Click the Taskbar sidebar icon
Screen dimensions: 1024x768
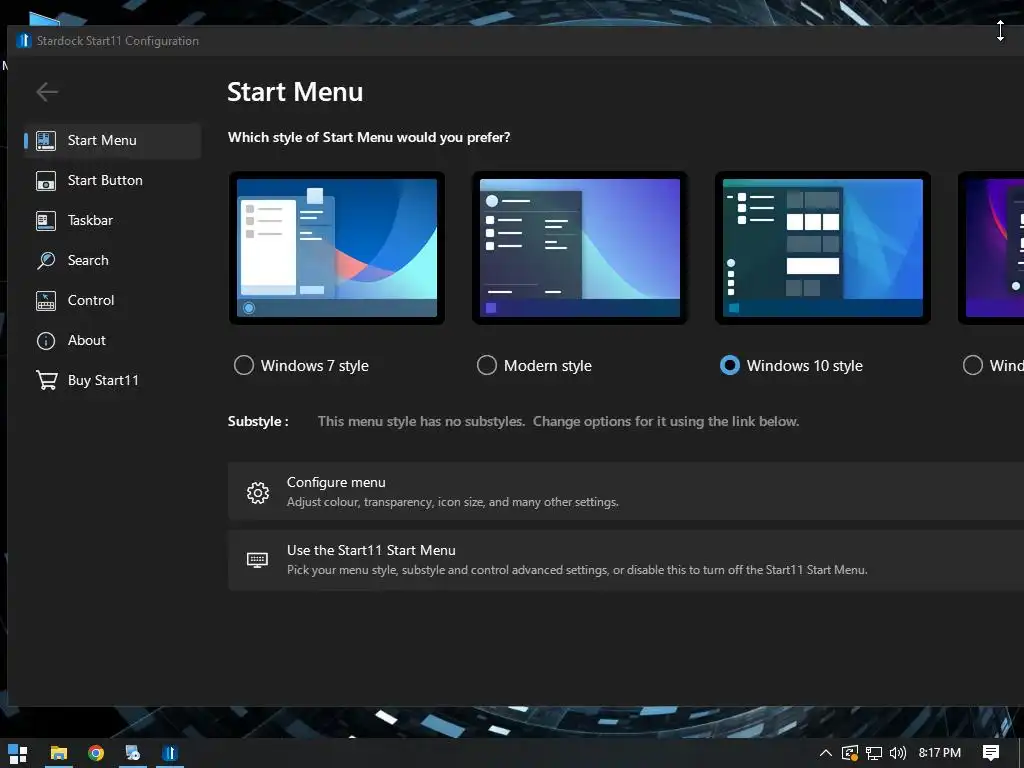coord(46,221)
